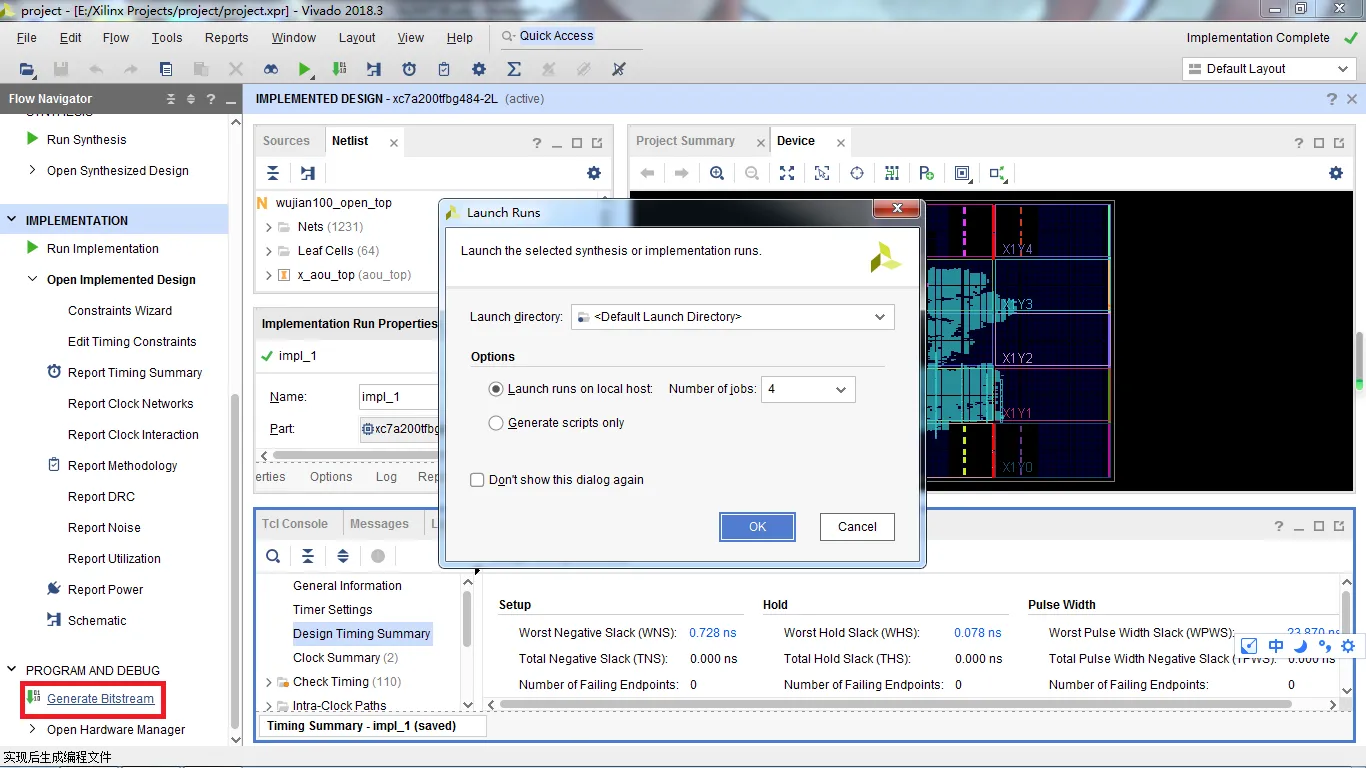The image size is (1366, 768).
Task: Open the Reports menu
Action: (x=227, y=38)
